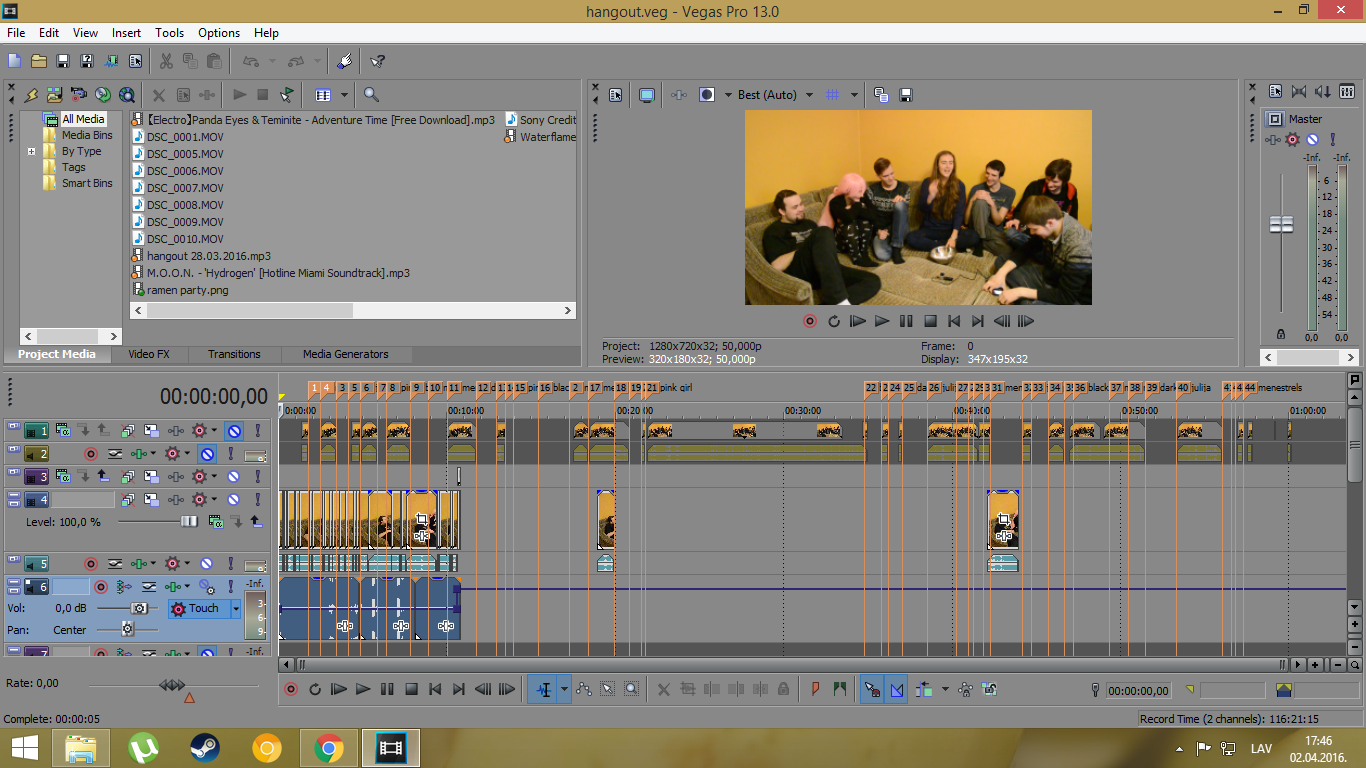This screenshot has width=1366, height=768.
Task: Click Save Snapshot to File in preview
Action: pyautogui.click(x=906, y=95)
